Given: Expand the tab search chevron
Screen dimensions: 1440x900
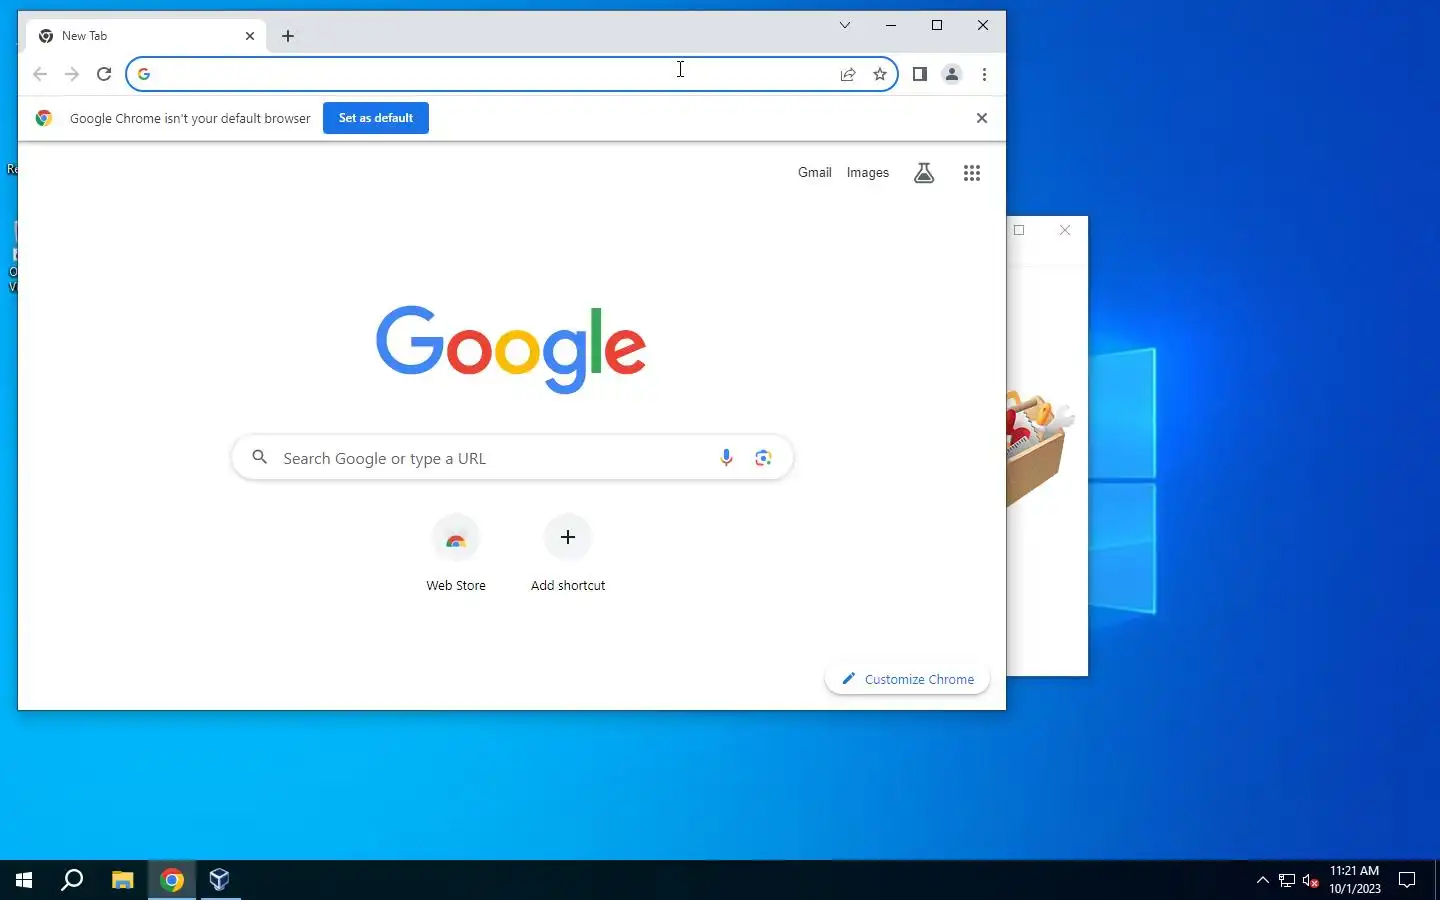Looking at the screenshot, I should [x=845, y=25].
